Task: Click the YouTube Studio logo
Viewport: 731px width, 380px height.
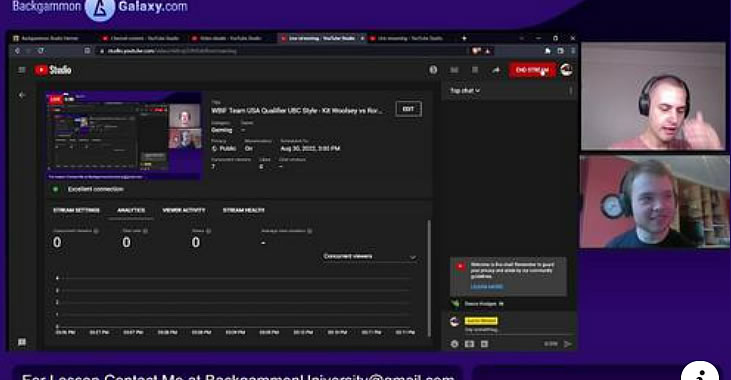Action: click(x=53, y=70)
